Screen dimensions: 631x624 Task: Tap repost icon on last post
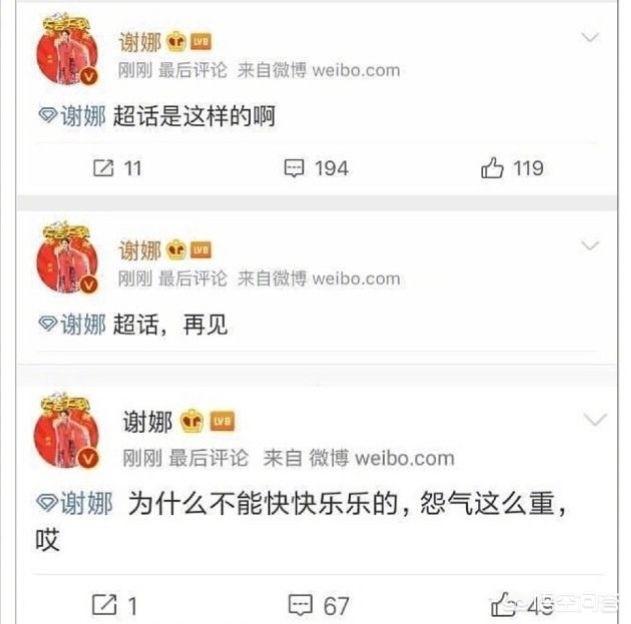(x=104, y=604)
